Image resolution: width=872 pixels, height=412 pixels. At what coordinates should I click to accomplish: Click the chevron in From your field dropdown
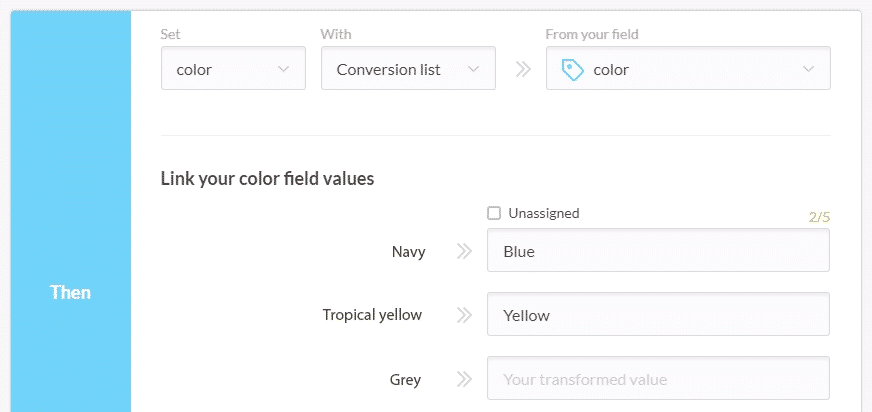pyautogui.click(x=808, y=70)
